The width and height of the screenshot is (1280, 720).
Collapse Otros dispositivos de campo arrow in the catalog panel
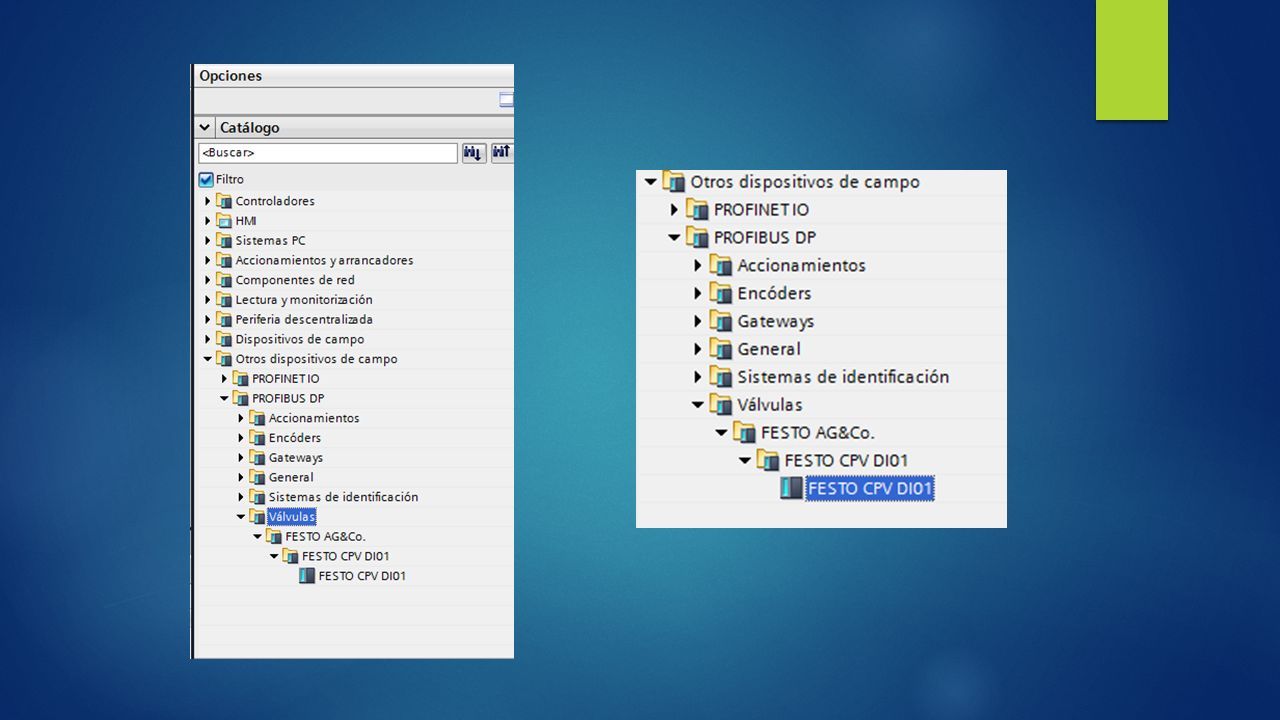click(x=208, y=359)
